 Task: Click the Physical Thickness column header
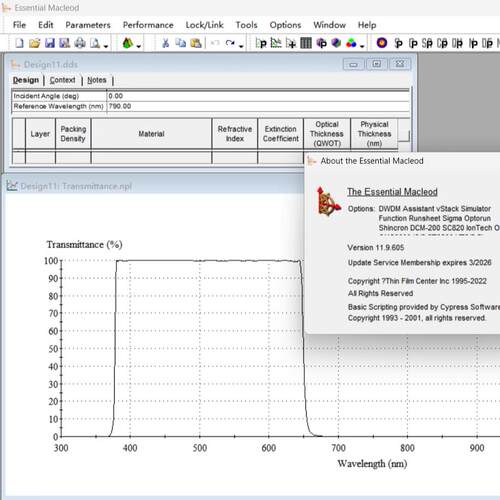click(x=374, y=134)
